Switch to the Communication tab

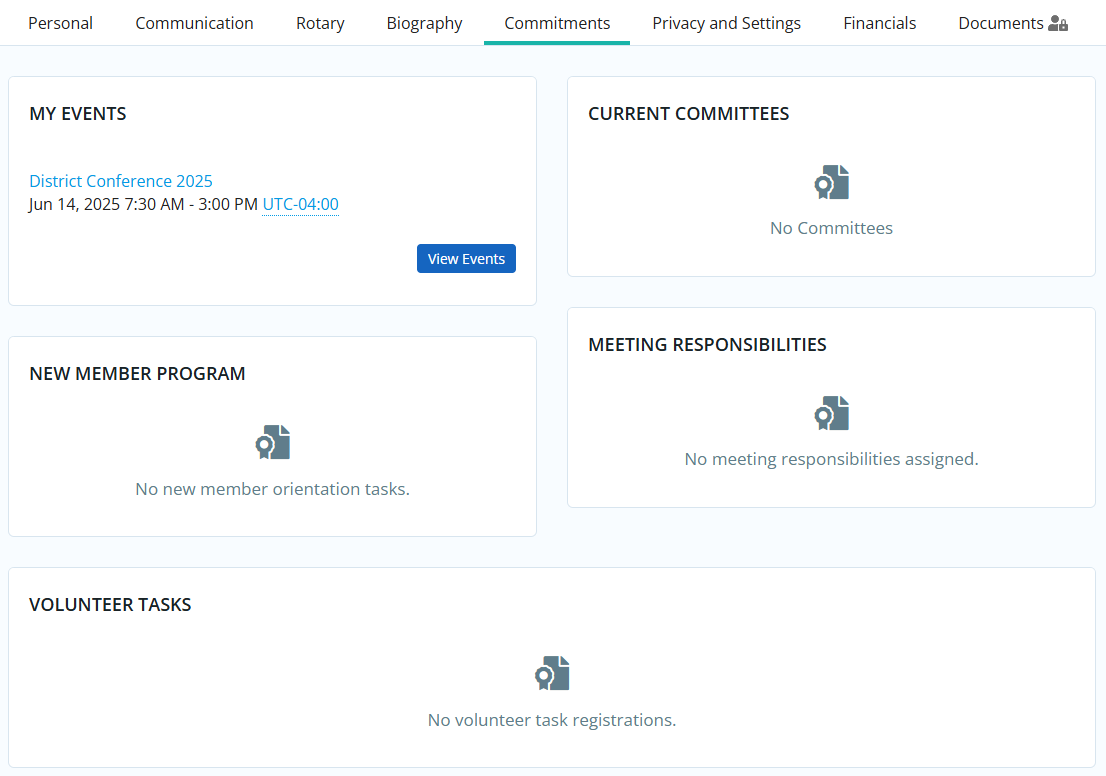coord(194,23)
